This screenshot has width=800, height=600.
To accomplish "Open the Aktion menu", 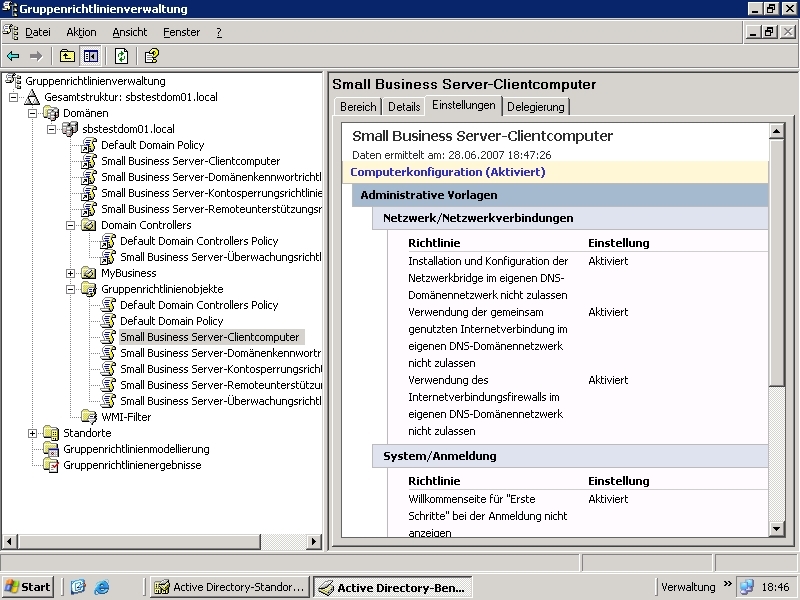I will pos(81,32).
